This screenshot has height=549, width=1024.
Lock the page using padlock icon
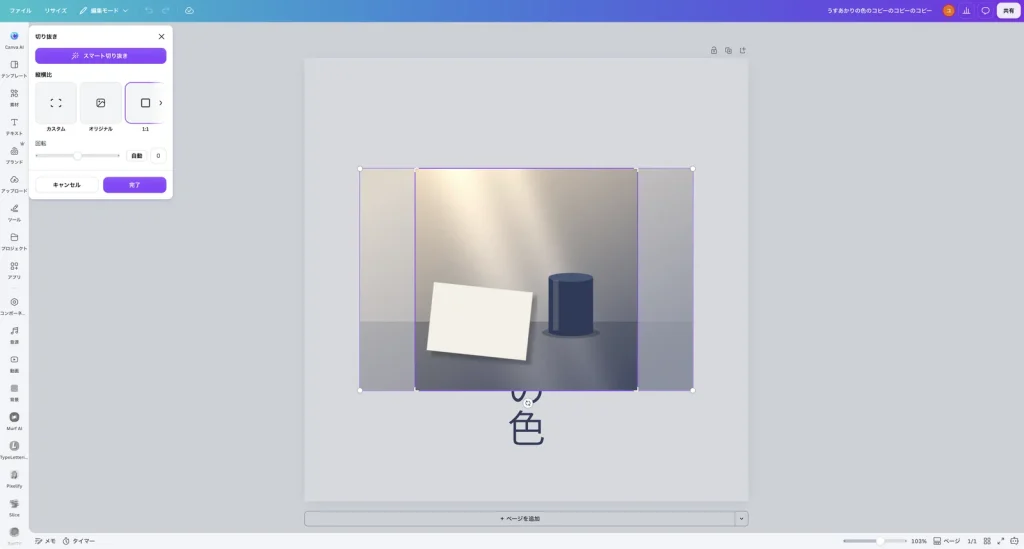(714, 50)
